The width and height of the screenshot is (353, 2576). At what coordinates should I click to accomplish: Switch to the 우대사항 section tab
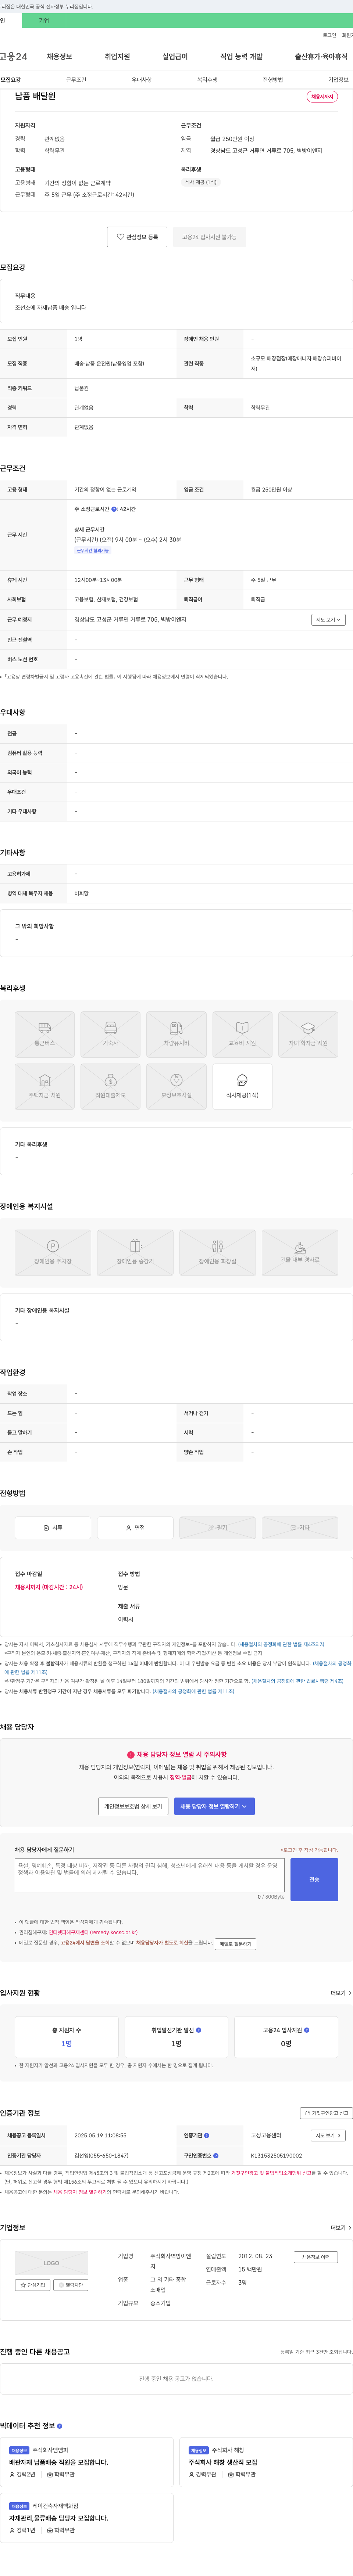pyautogui.click(x=142, y=80)
